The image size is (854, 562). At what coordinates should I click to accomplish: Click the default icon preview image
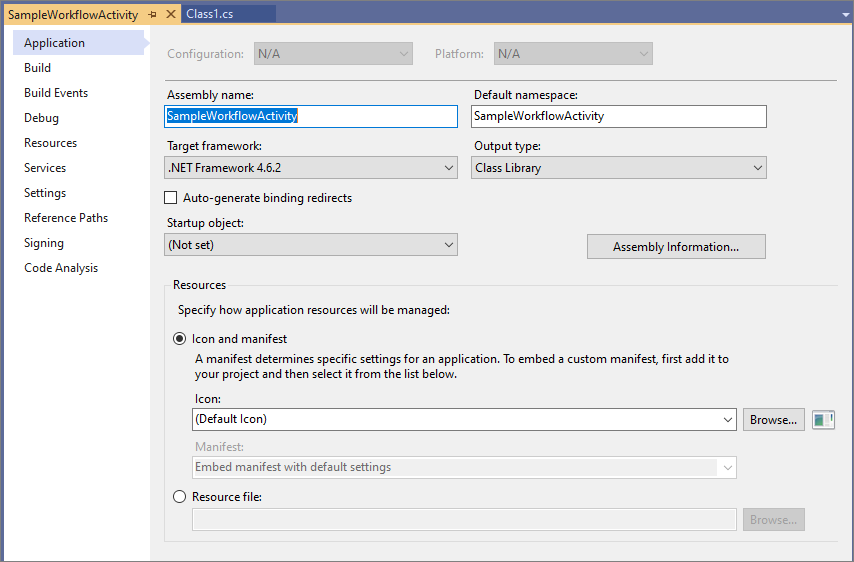pos(823,420)
